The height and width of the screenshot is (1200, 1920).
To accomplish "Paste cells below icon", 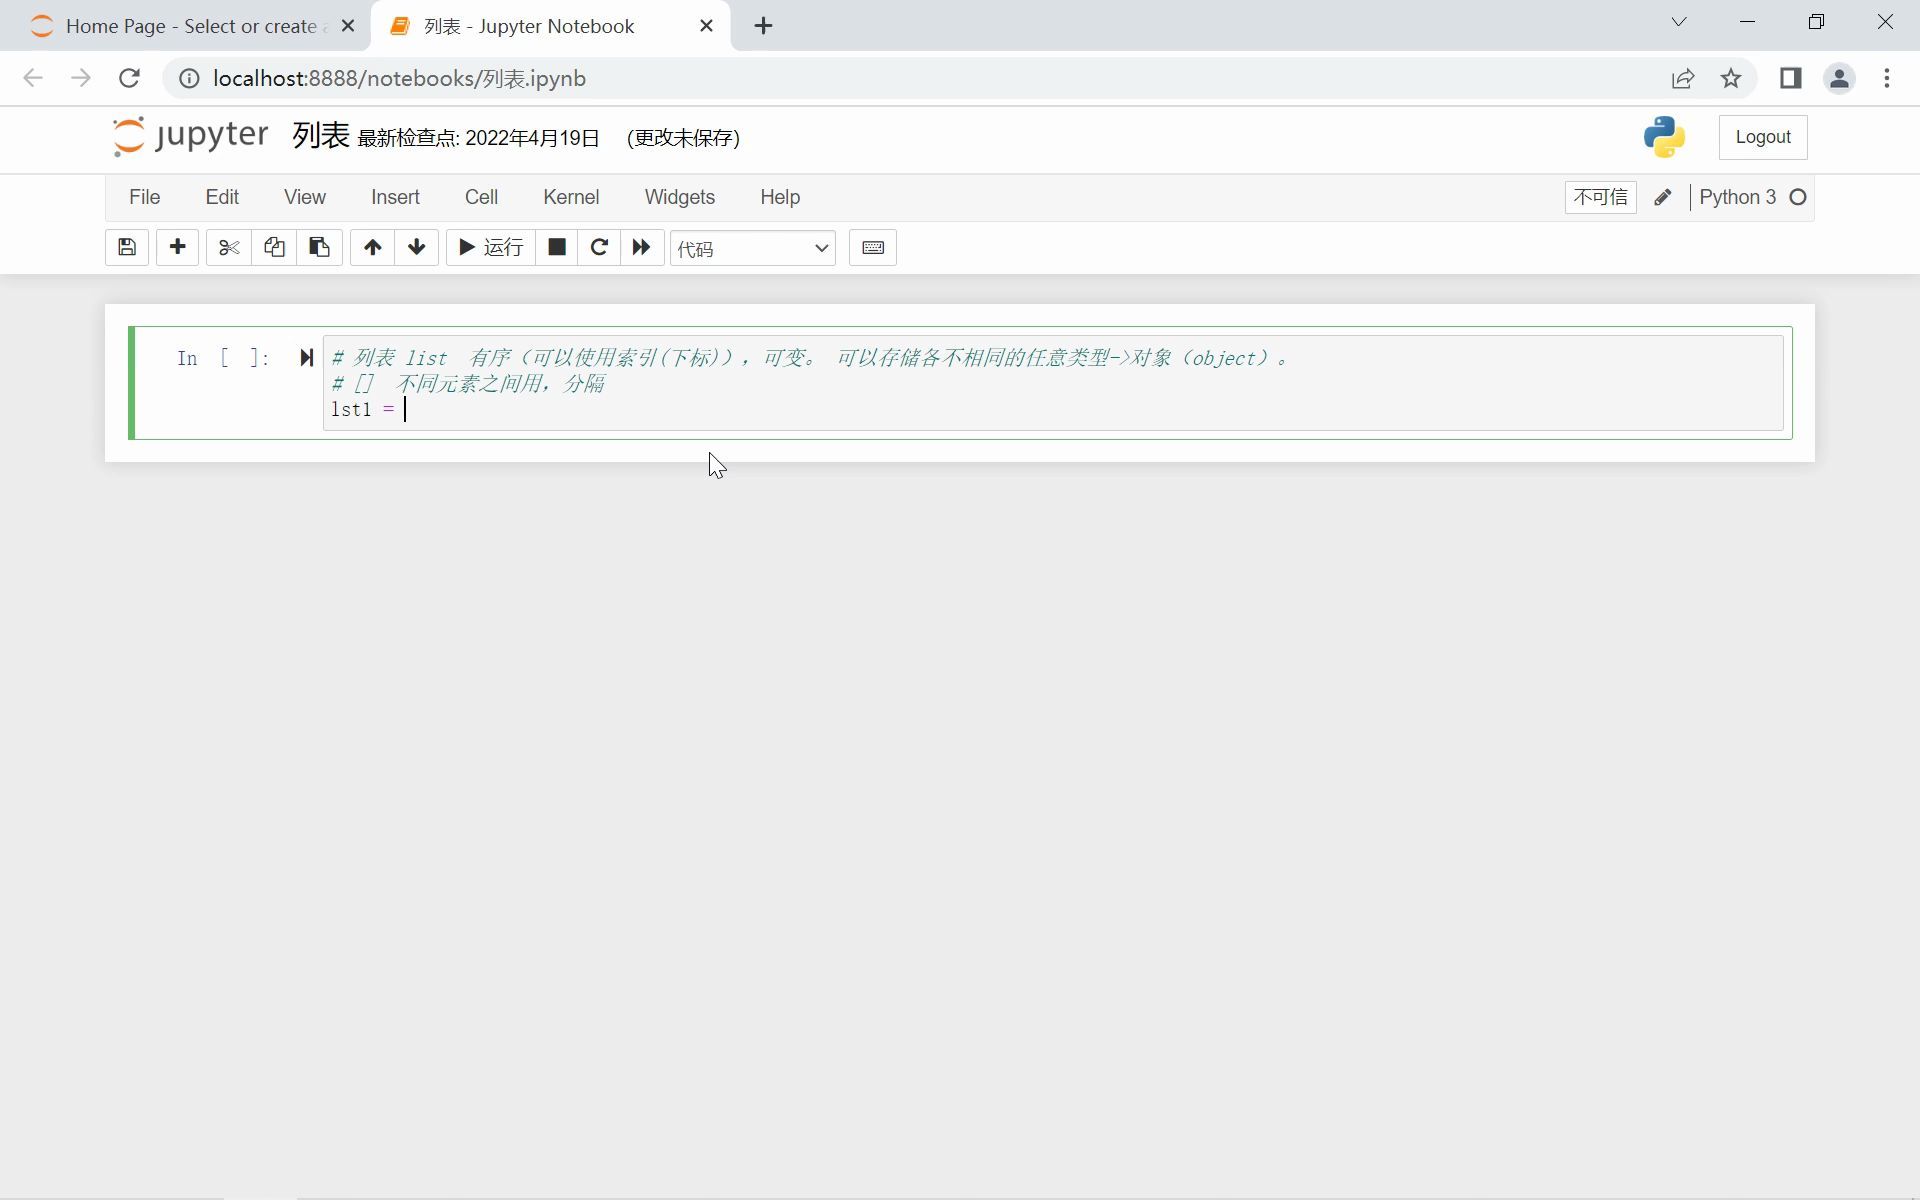I will click(320, 248).
